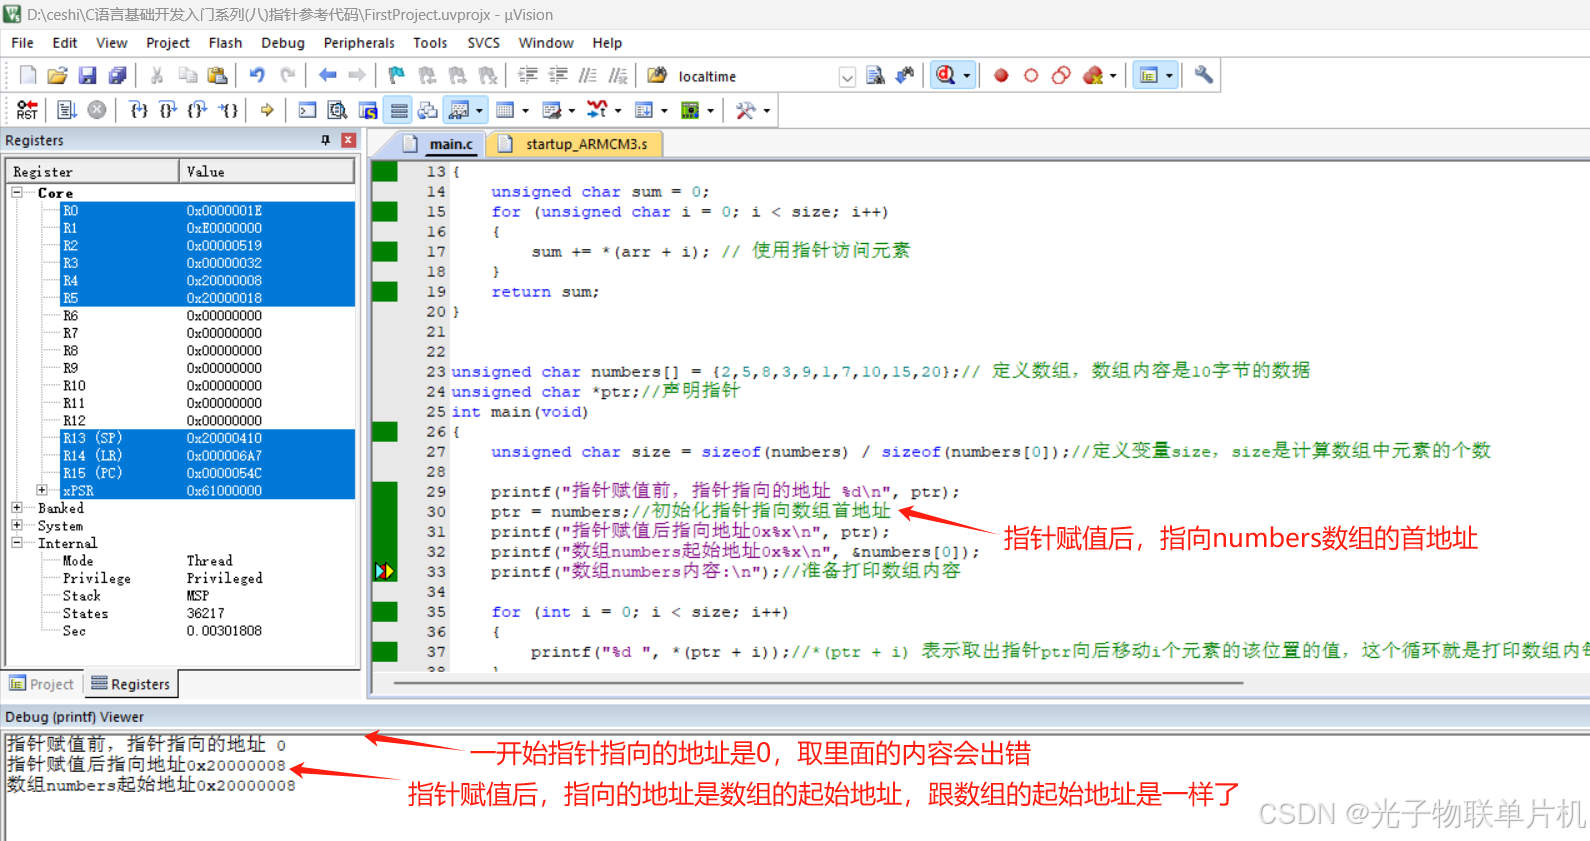This screenshot has width=1590, height=841.
Task: Click the Reset CPU (RST) icon
Action: coord(27,110)
